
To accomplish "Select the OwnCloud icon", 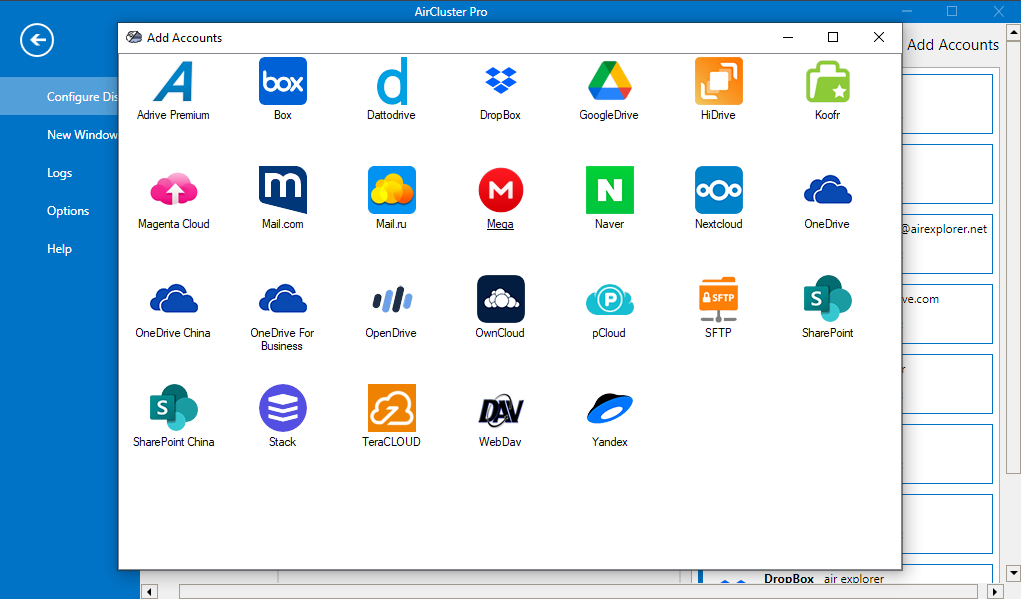I will coord(500,299).
